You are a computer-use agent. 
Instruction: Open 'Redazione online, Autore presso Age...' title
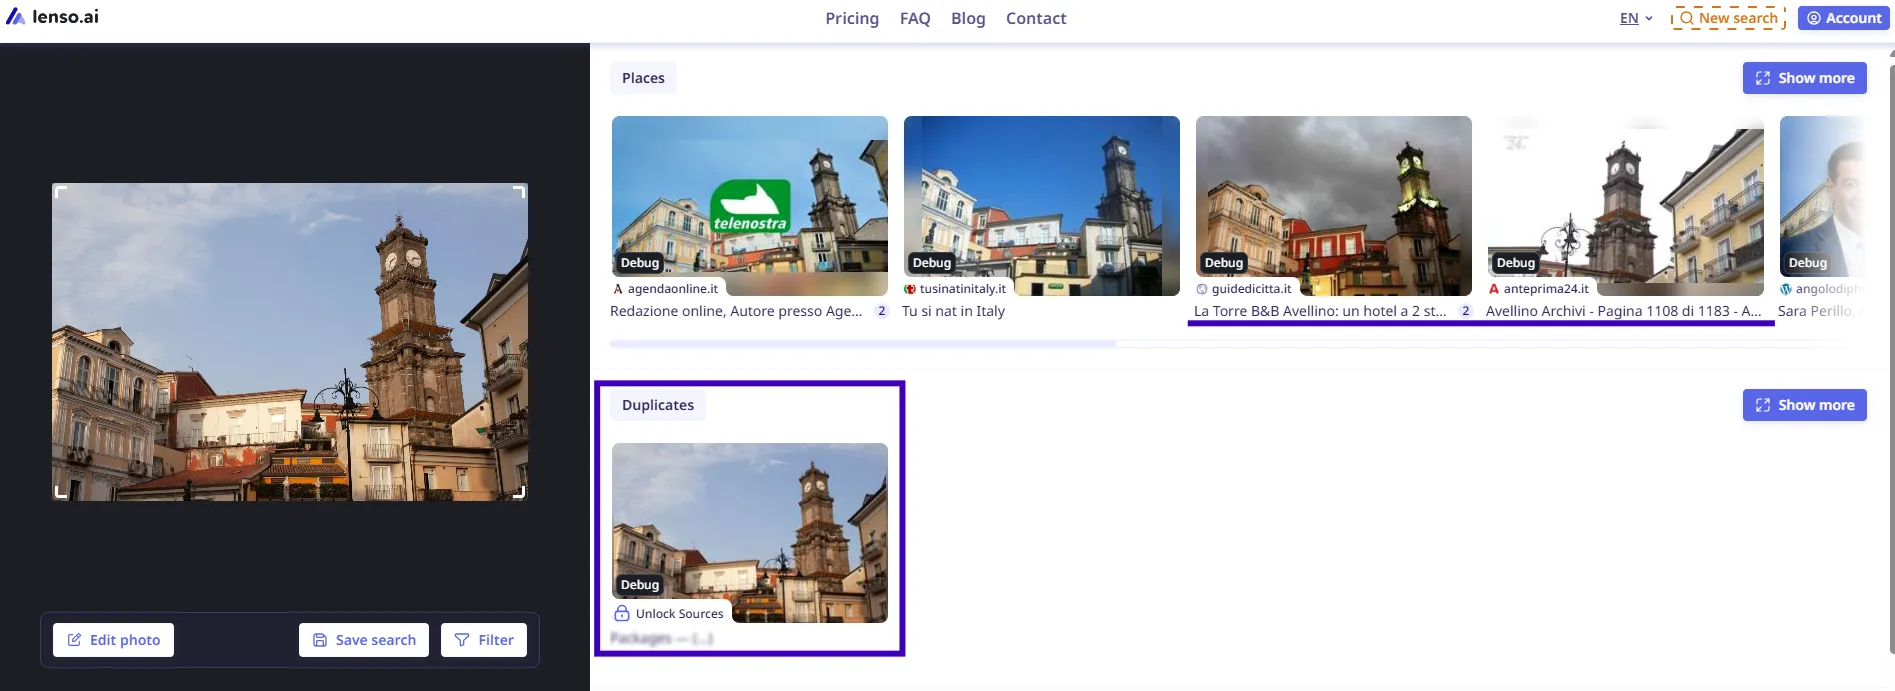[x=736, y=311]
